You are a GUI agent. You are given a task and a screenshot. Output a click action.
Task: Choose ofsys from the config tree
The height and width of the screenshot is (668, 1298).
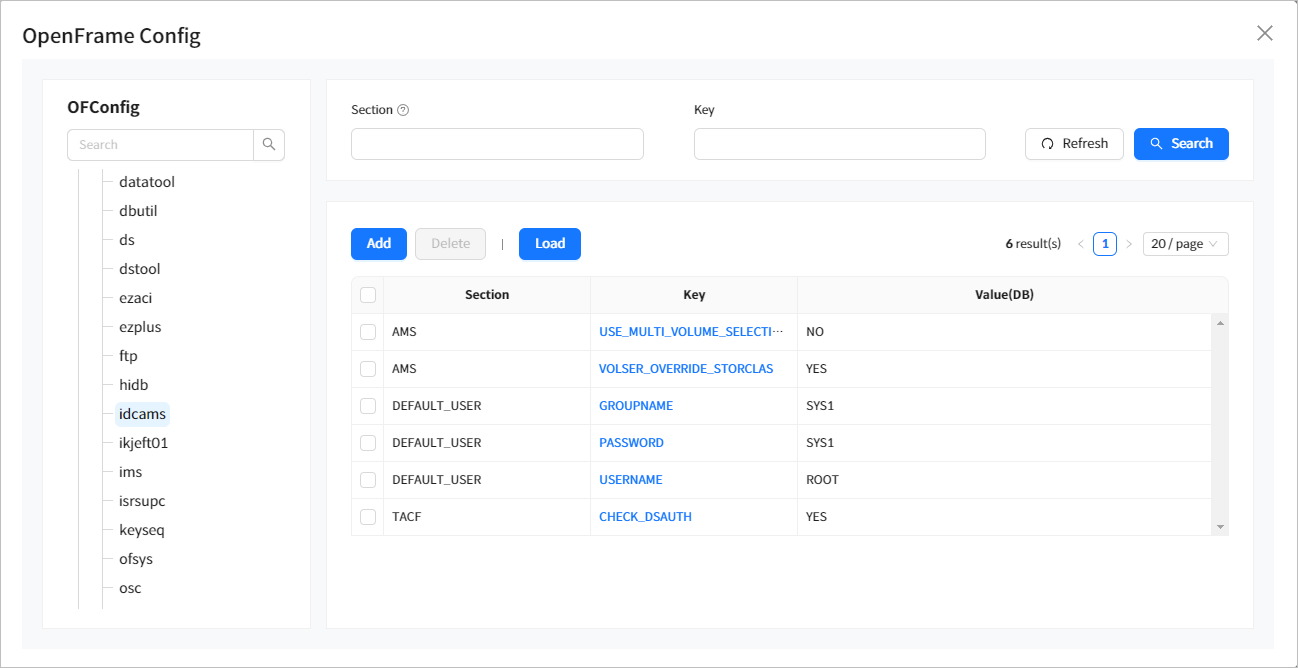(x=136, y=559)
